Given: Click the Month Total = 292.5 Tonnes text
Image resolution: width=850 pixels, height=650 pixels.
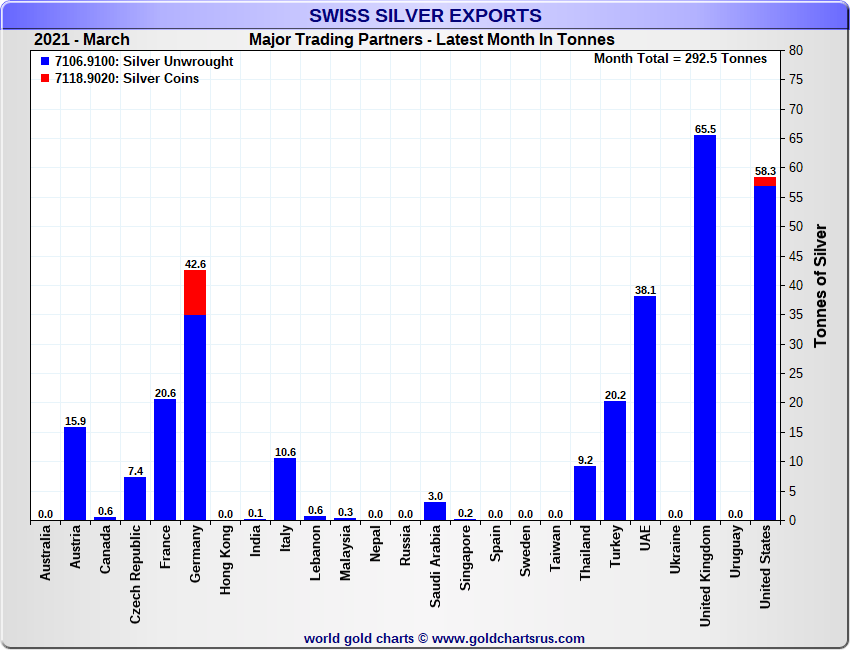Looking at the screenshot, I should pyautogui.click(x=680, y=59).
